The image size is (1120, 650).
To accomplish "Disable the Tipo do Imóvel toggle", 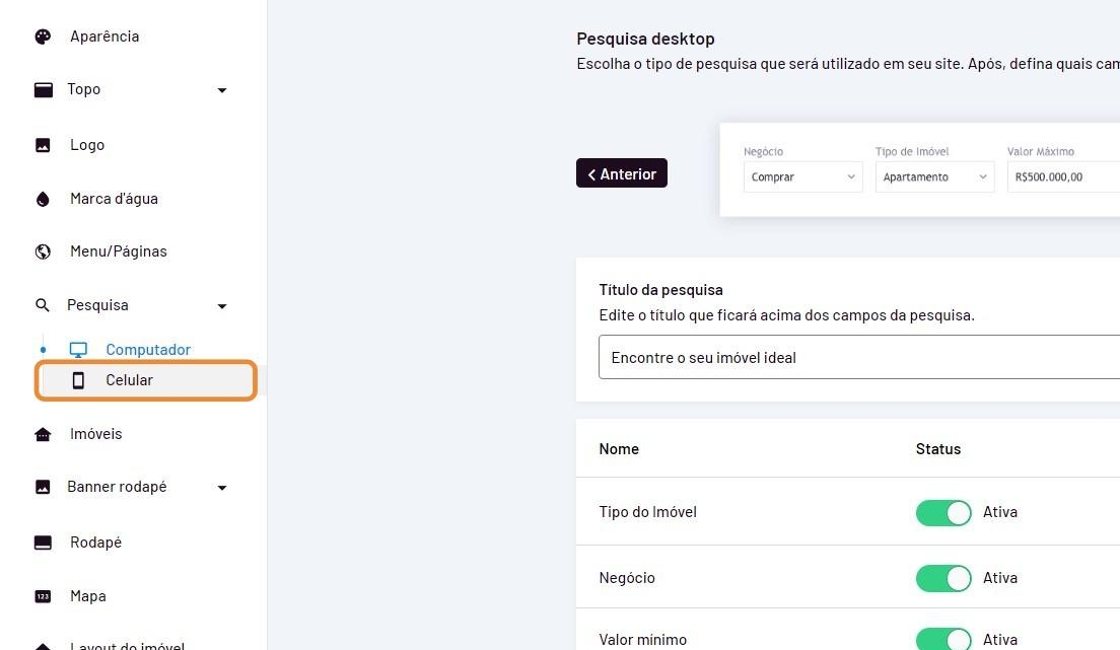I will 943,513.
